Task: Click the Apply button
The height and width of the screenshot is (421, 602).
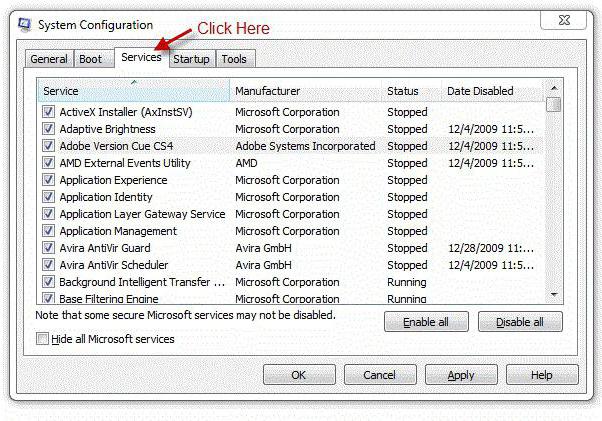Action: tap(461, 375)
